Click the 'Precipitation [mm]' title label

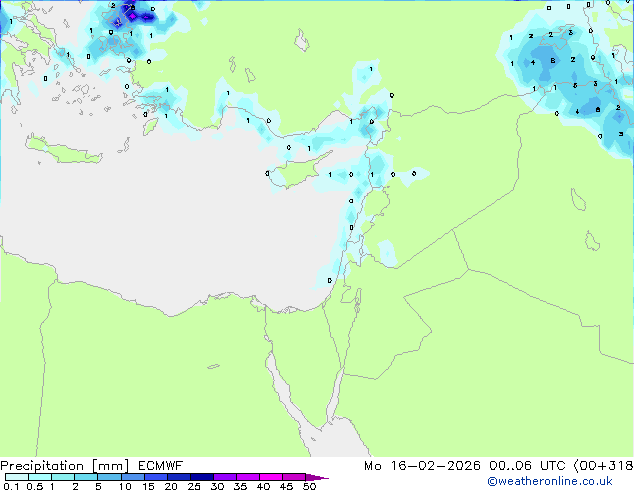[x=65, y=466]
